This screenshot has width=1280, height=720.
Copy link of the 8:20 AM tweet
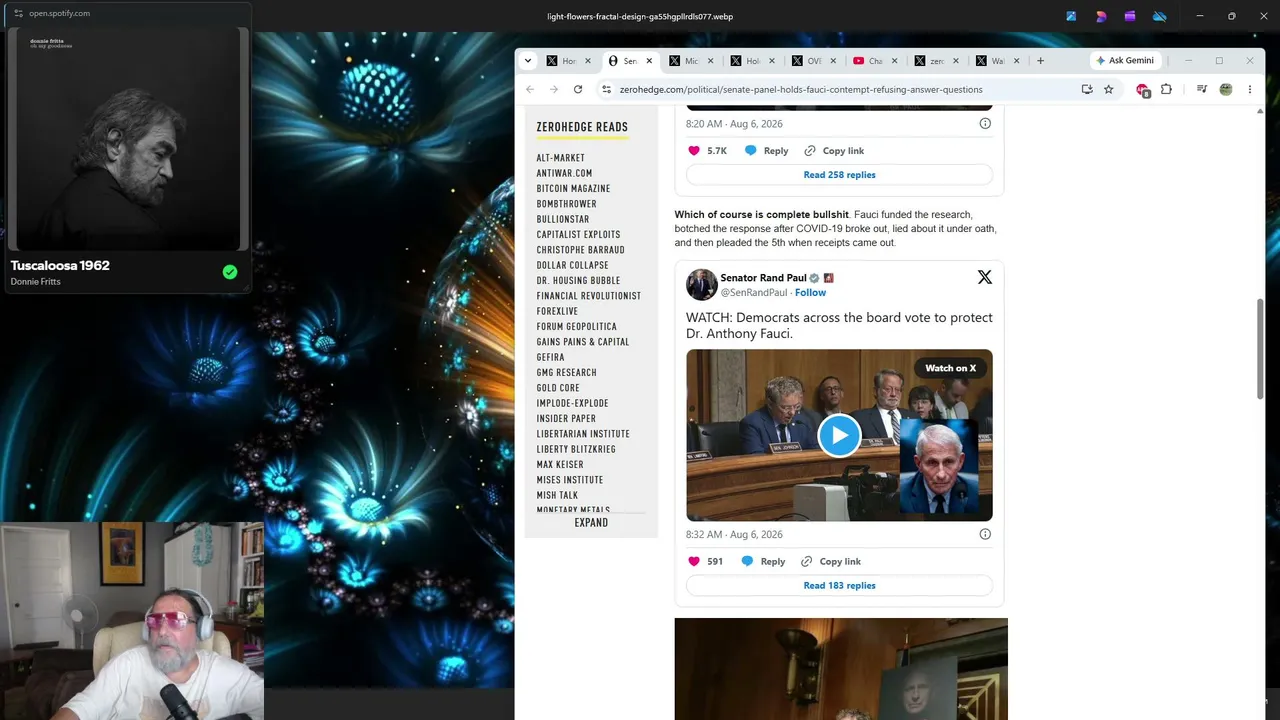[x=834, y=151]
